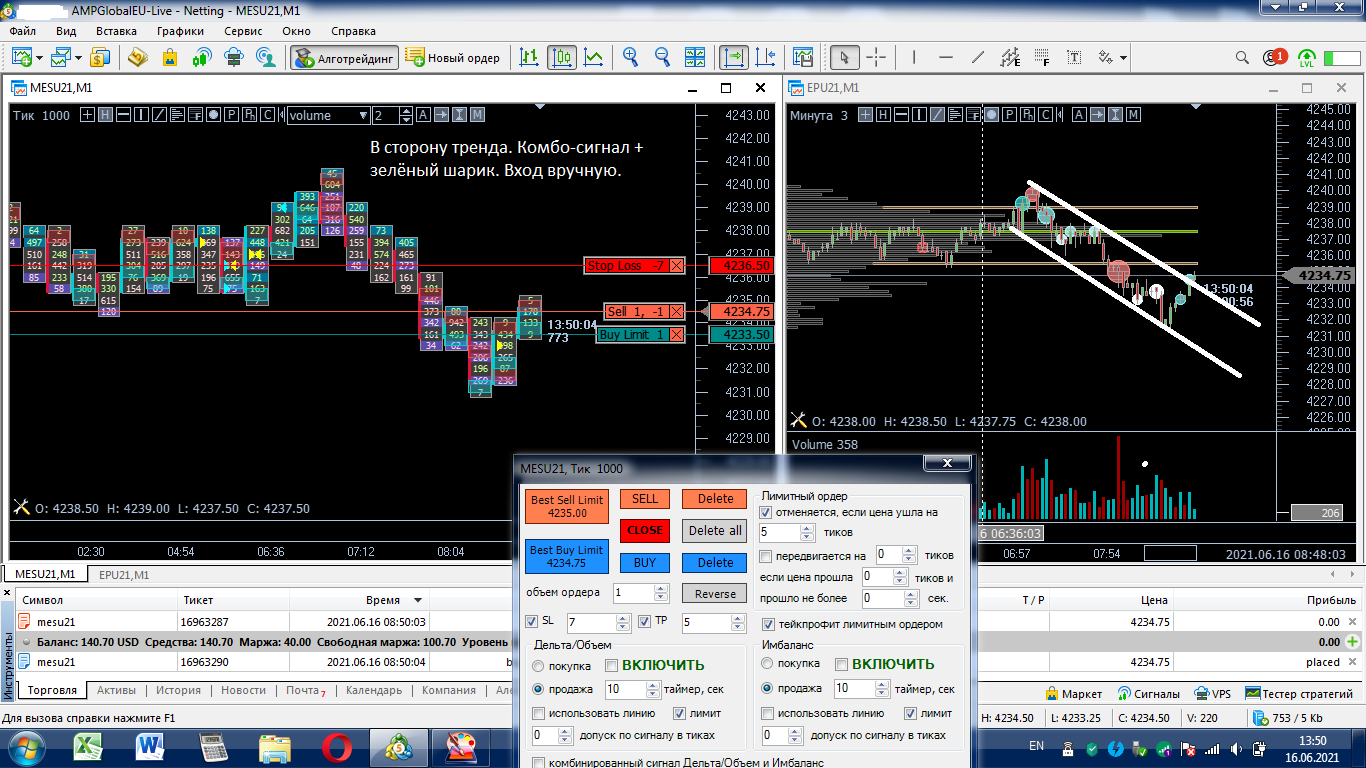The image size is (1366, 768).
Task: Click the SL value spinner arrows
Action: 624,623
